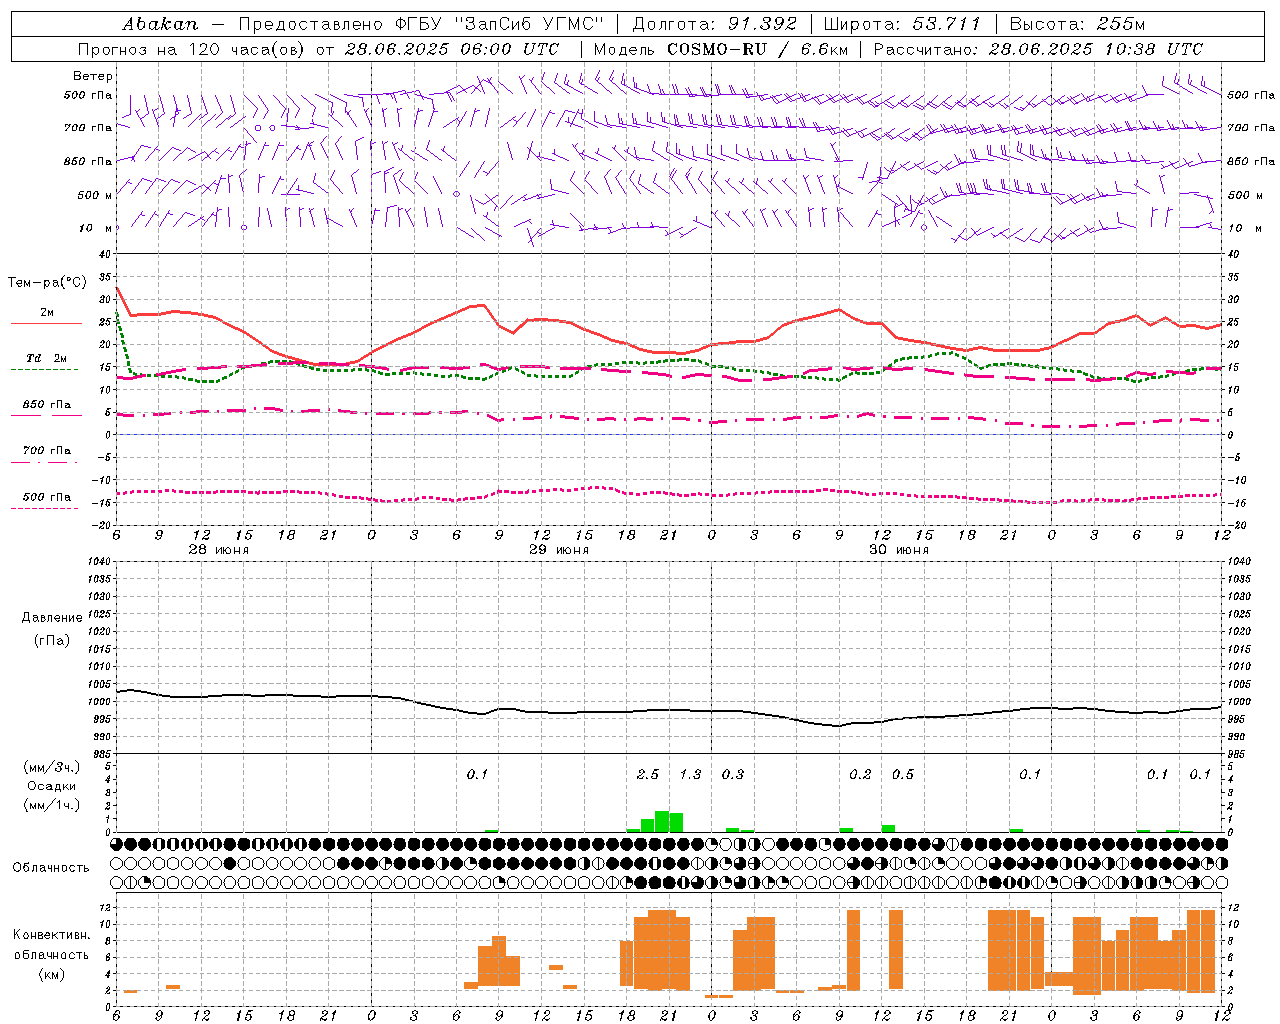
Task: Click the 'Облачность' cloud cover label
Action: 51,868
